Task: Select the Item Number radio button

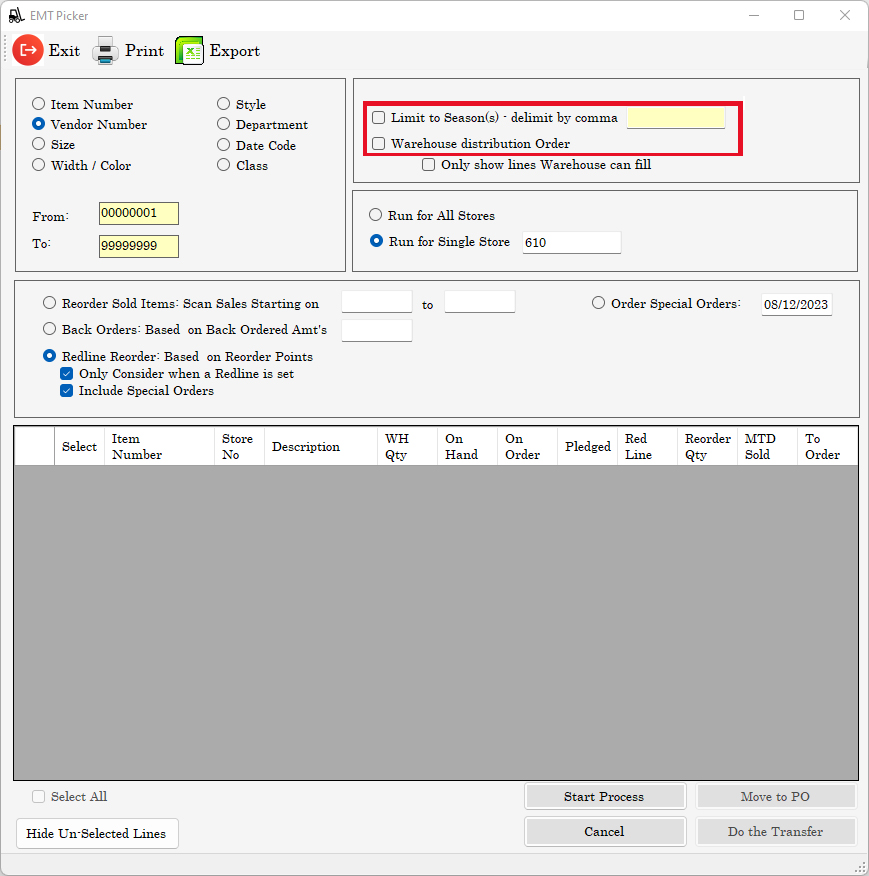Action: [39, 104]
